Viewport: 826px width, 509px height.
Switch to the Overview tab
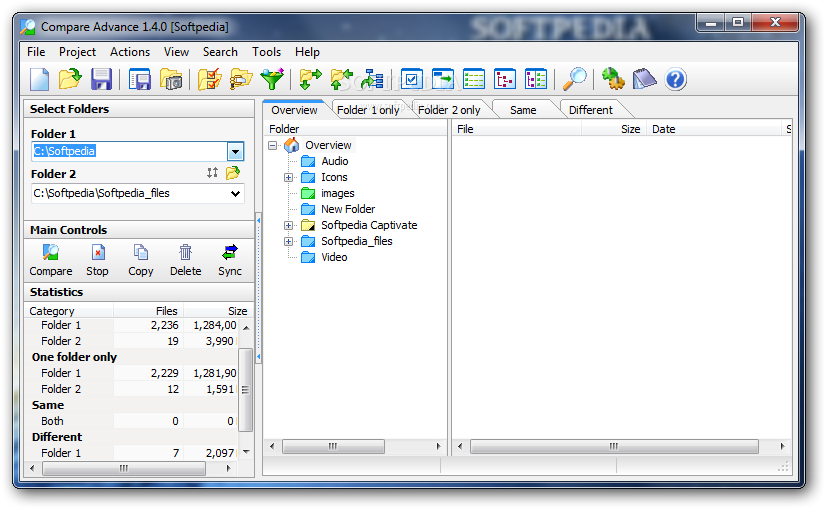click(x=294, y=110)
